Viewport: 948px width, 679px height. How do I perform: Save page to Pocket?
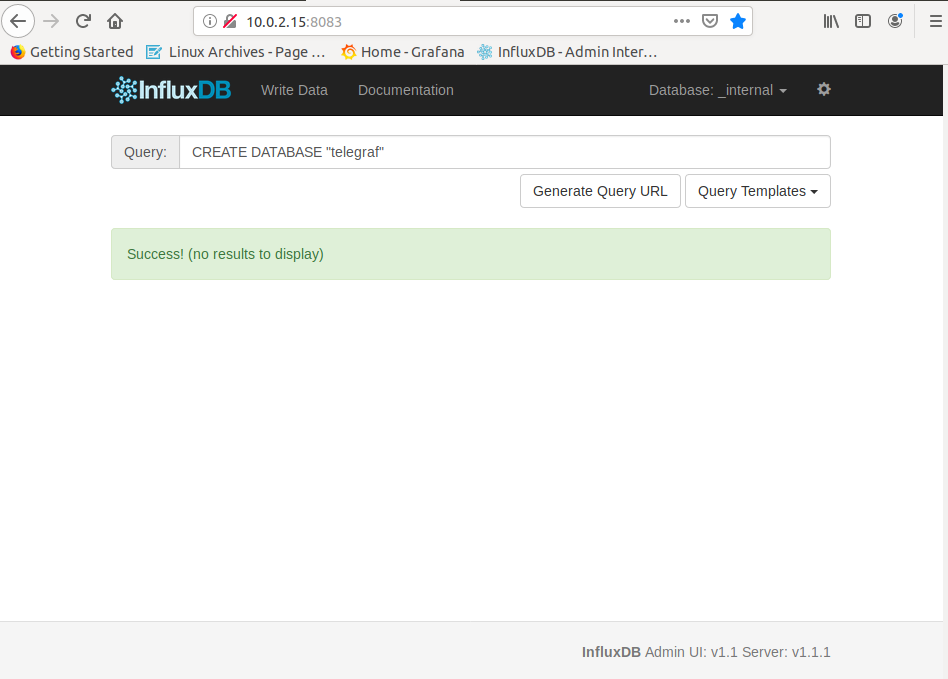click(710, 21)
